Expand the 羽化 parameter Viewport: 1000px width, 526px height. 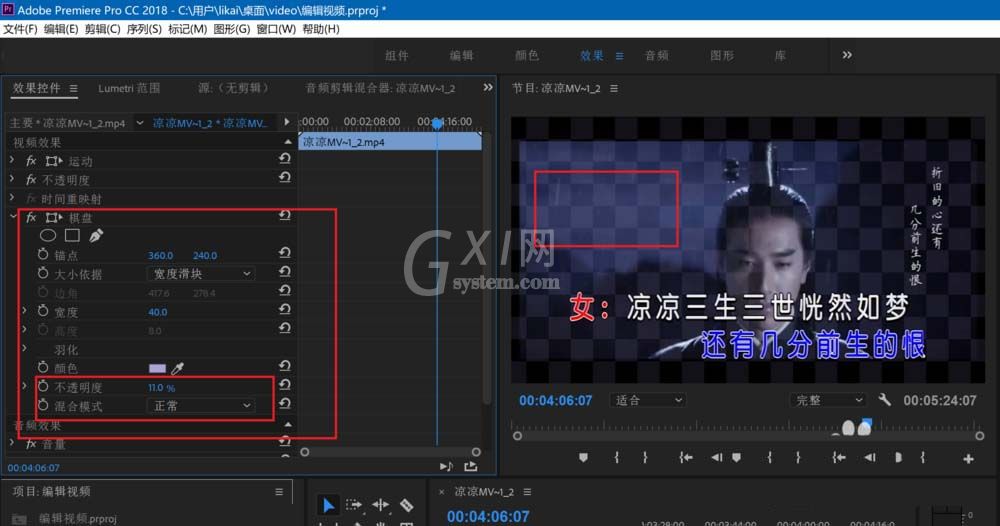(x=24, y=349)
